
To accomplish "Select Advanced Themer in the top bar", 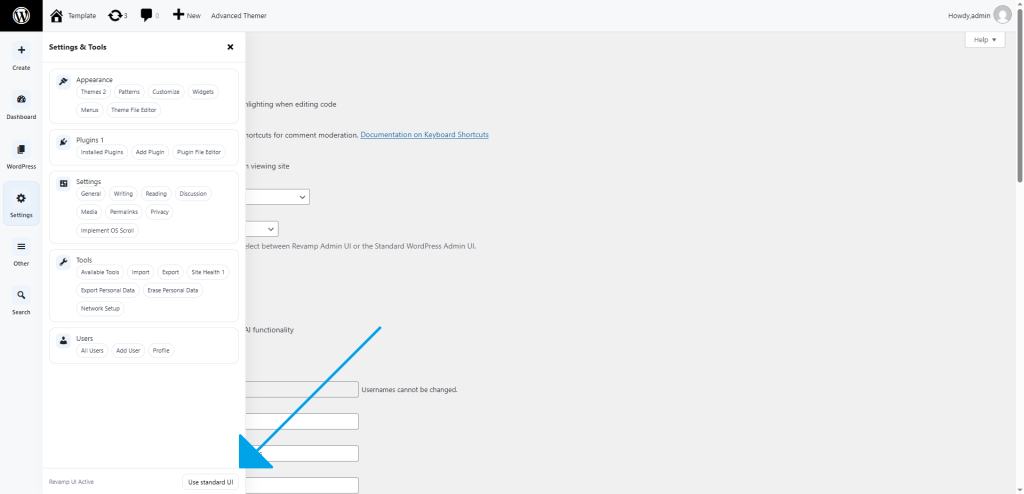I will [239, 16].
